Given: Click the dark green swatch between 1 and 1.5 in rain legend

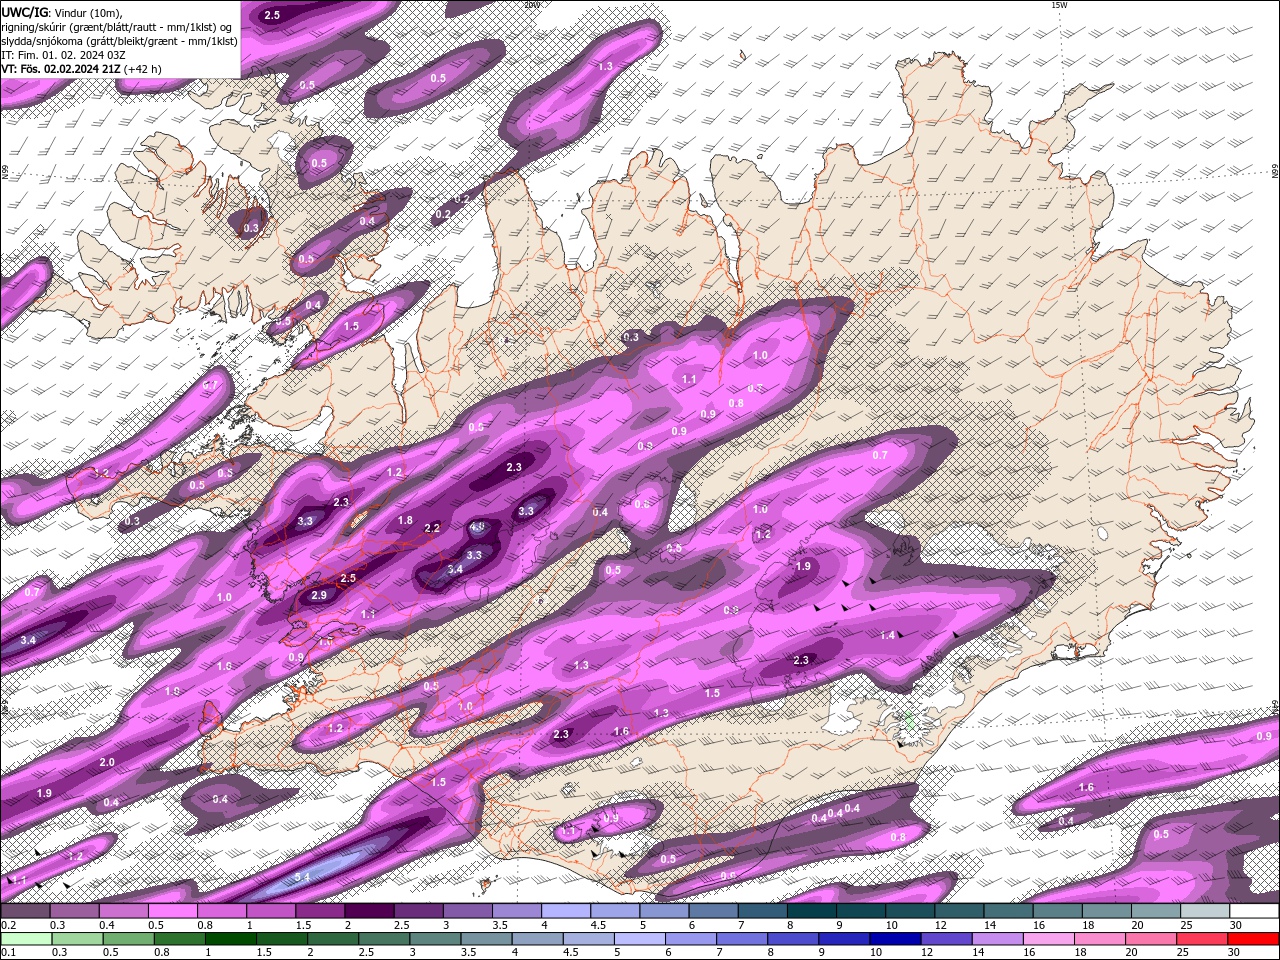Looking at the screenshot, I should tap(231, 939).
